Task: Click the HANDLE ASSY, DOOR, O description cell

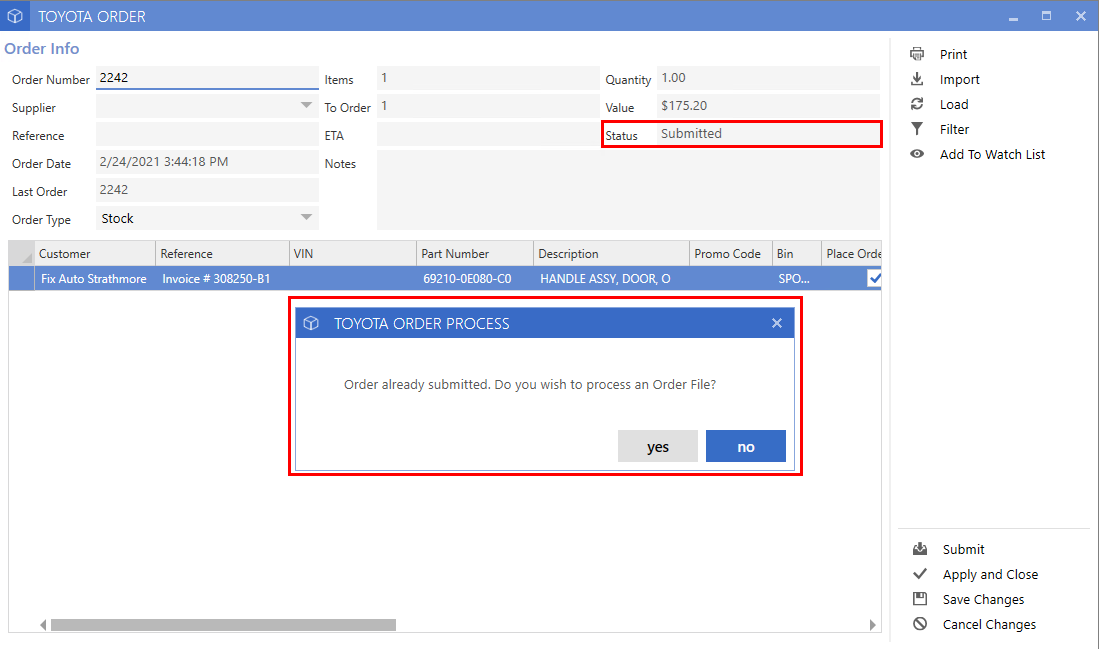Action: (611, 278)
